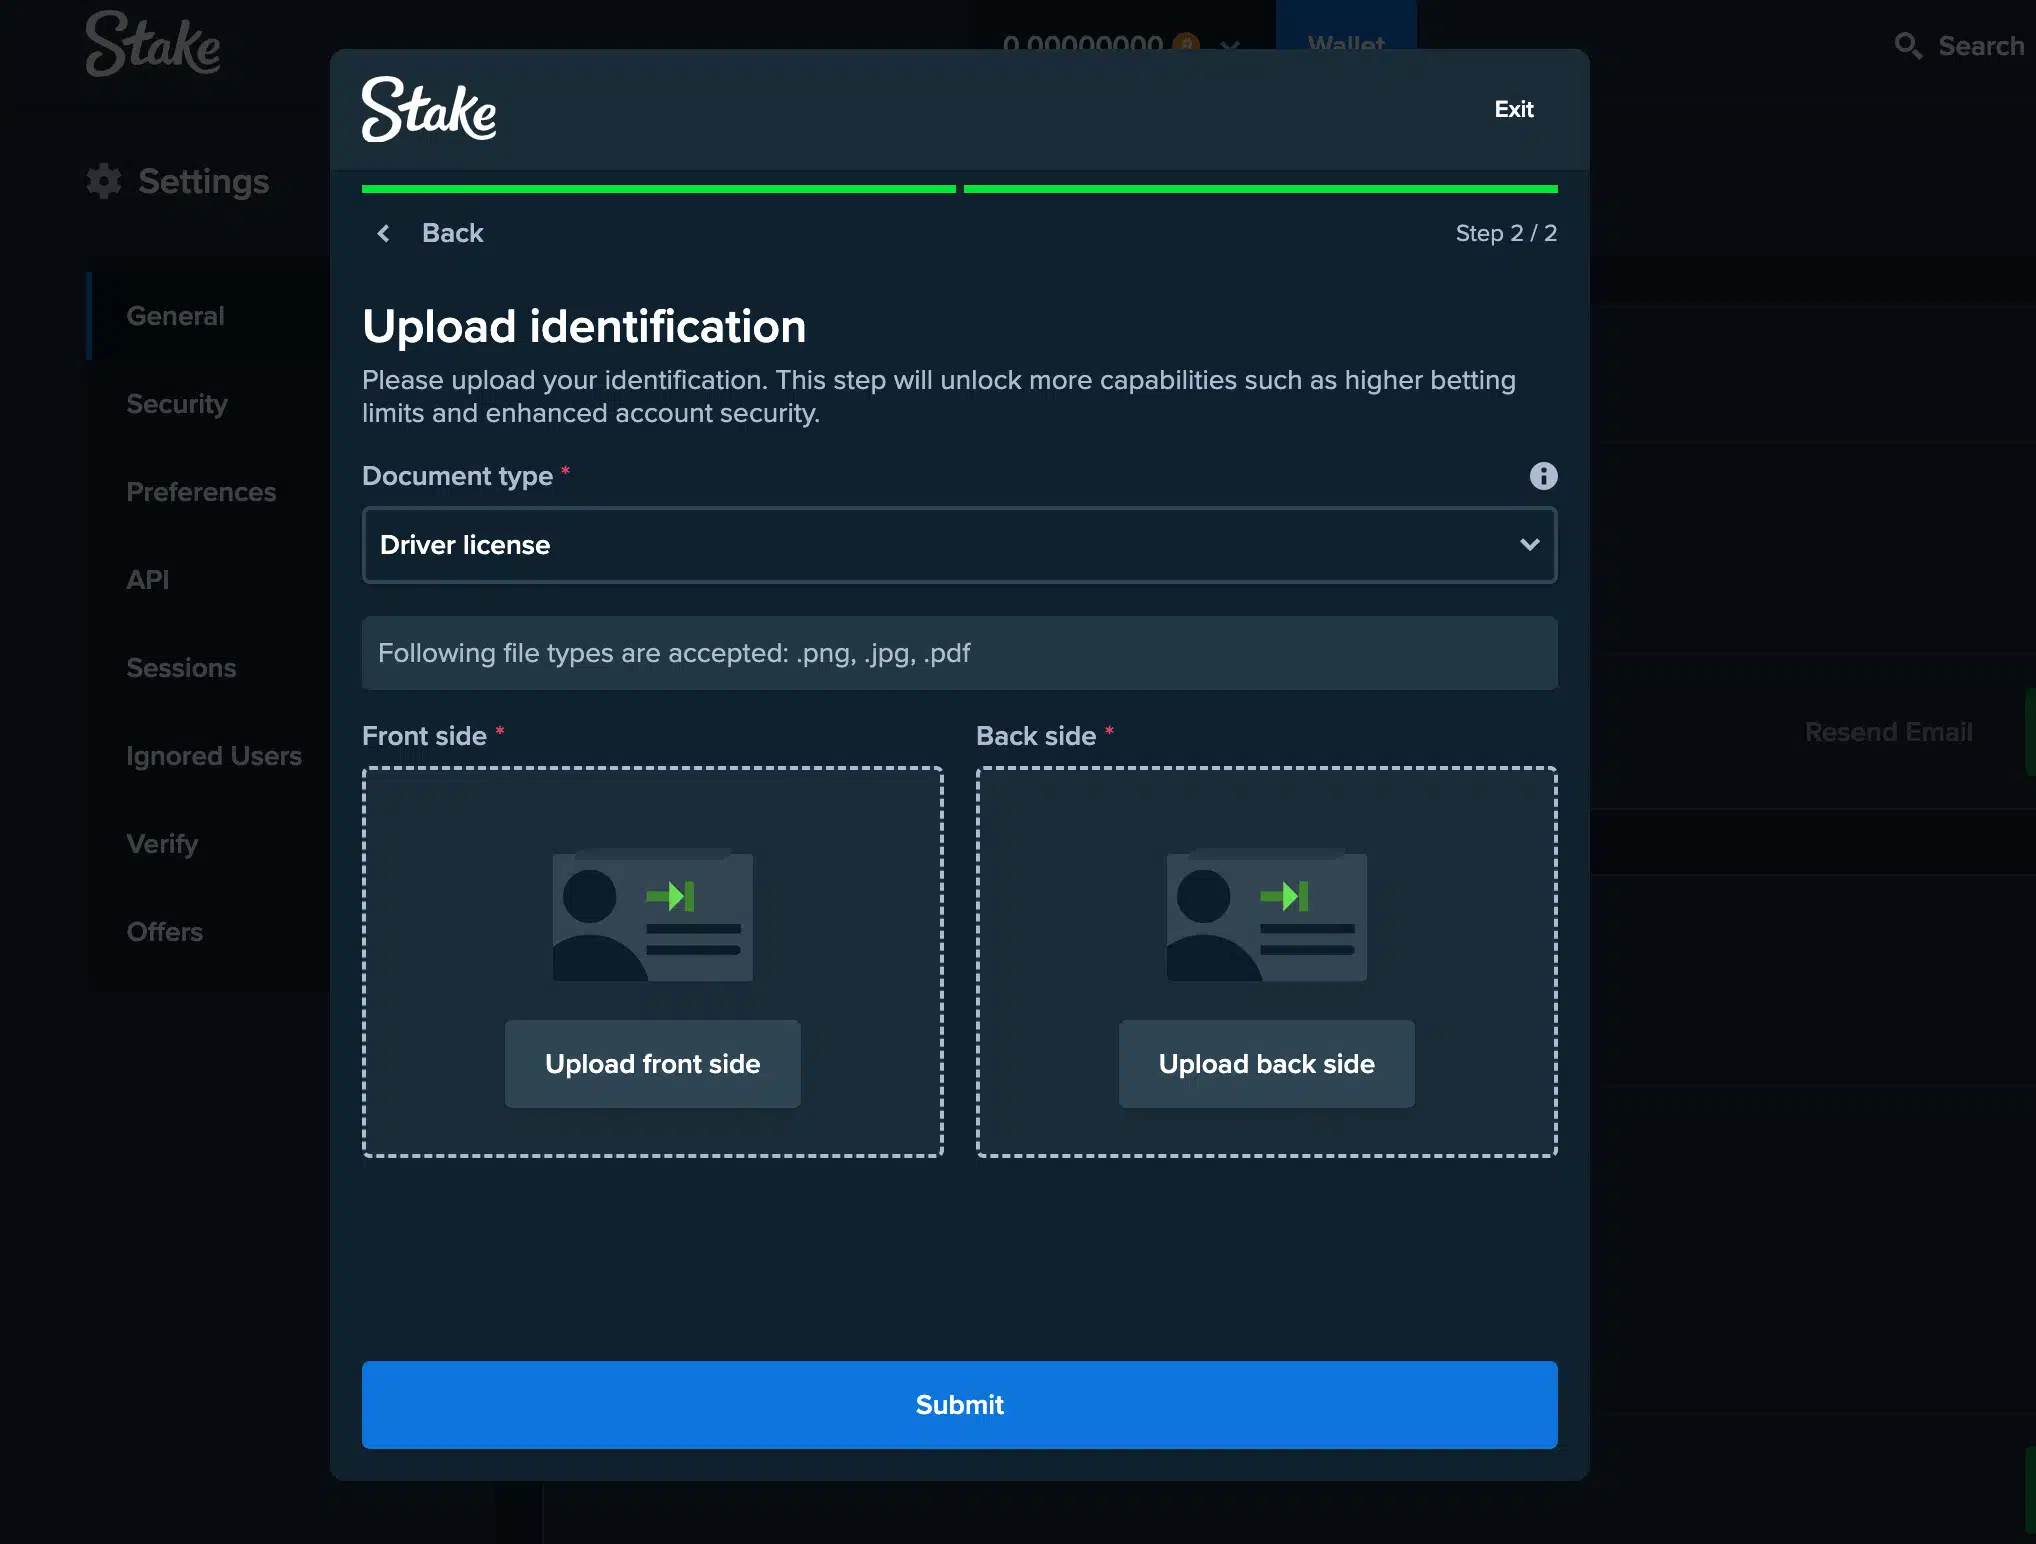The width and height of the screenshot is (2036, 1544).
Task: Open the Offers tab in the sidebar
Action: click(x=164, y=932)
